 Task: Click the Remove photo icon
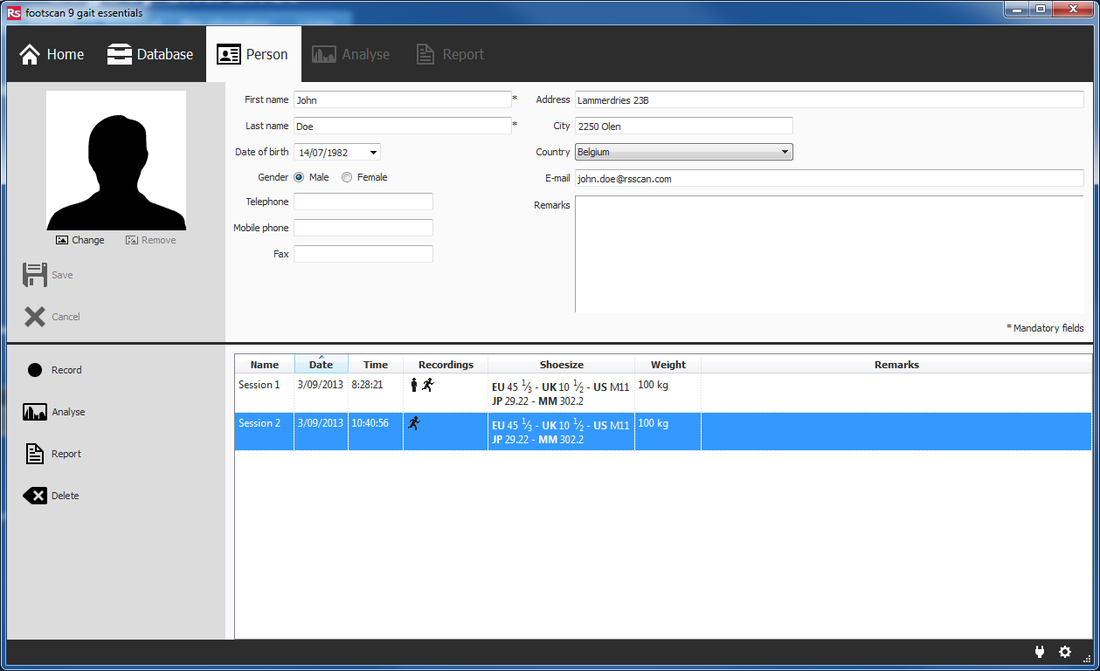click(132, 240)
